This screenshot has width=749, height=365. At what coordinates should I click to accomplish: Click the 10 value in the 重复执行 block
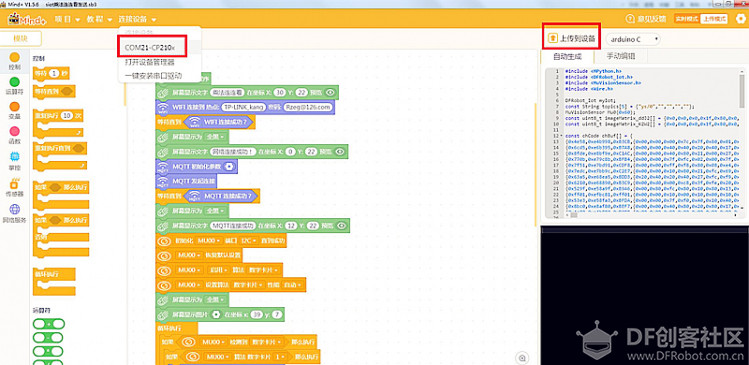click(67, 116)
